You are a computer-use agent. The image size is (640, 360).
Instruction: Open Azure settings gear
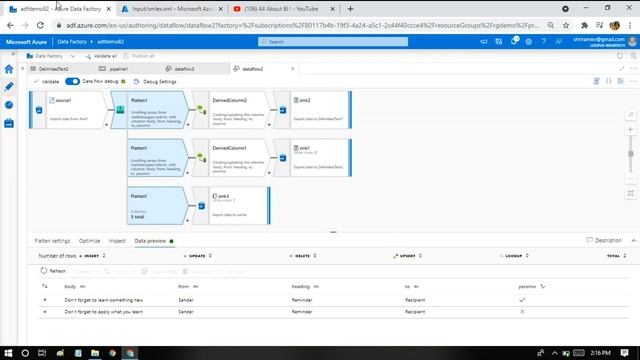click(529, 42)
